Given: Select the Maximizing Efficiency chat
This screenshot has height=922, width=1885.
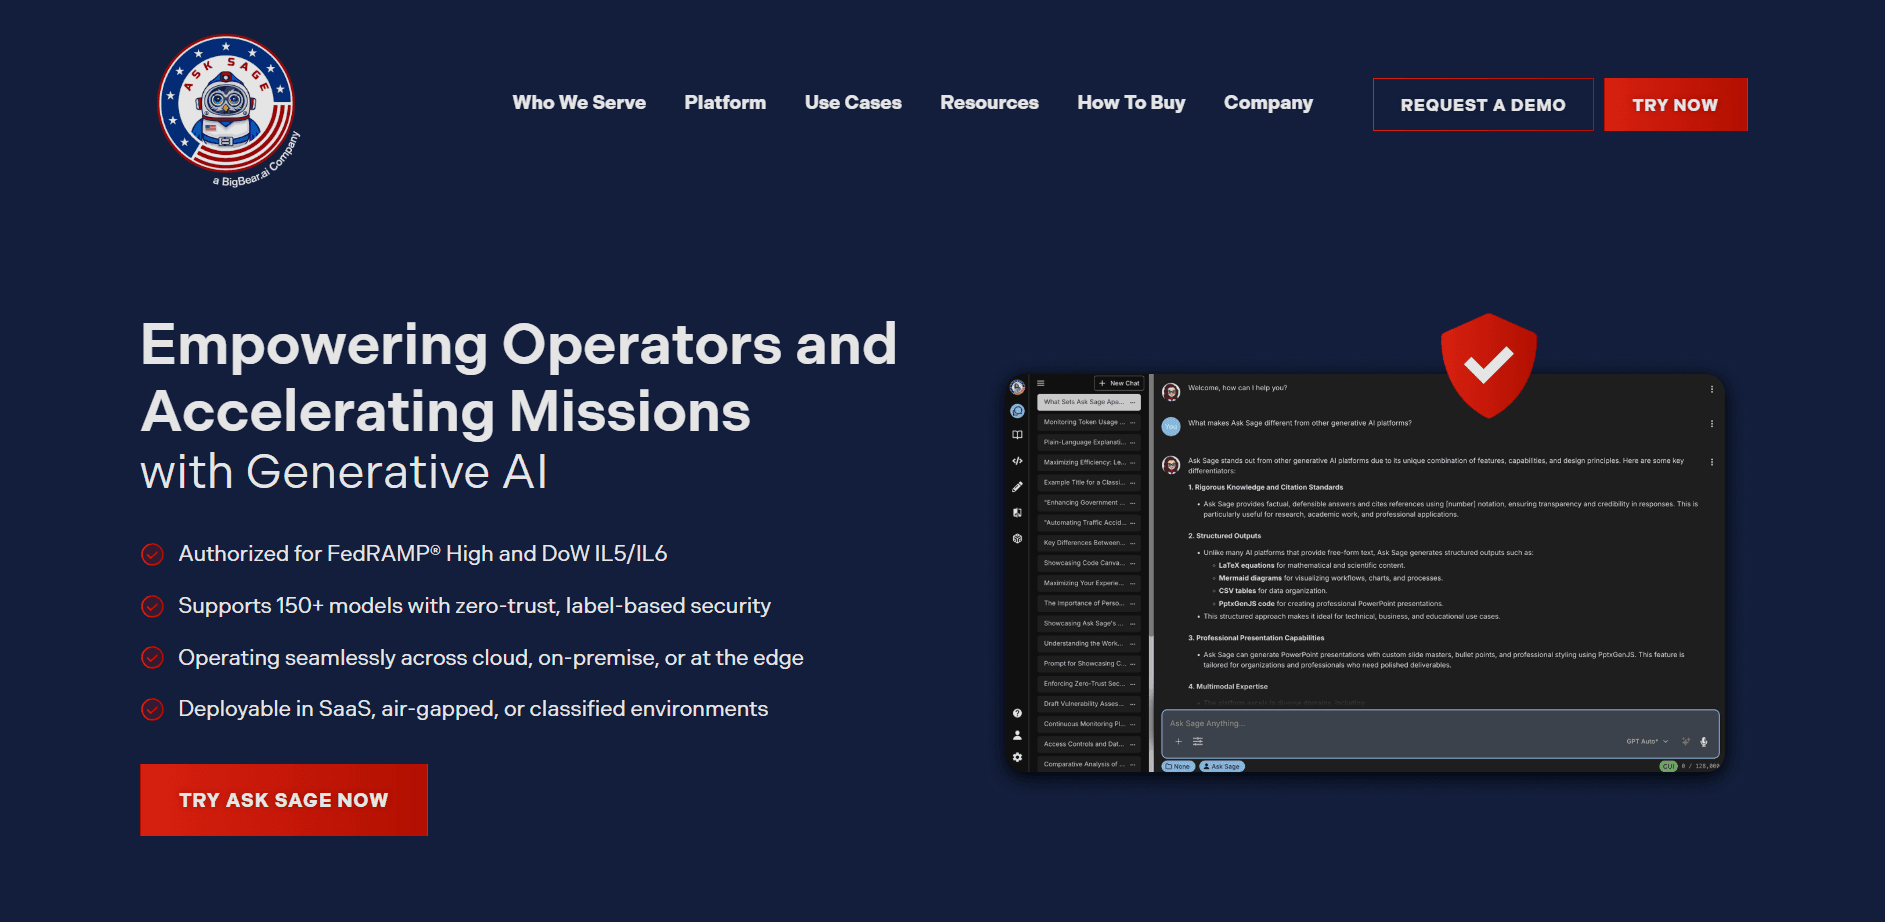Looking at the screenshot, I should tap(1089, 462).
